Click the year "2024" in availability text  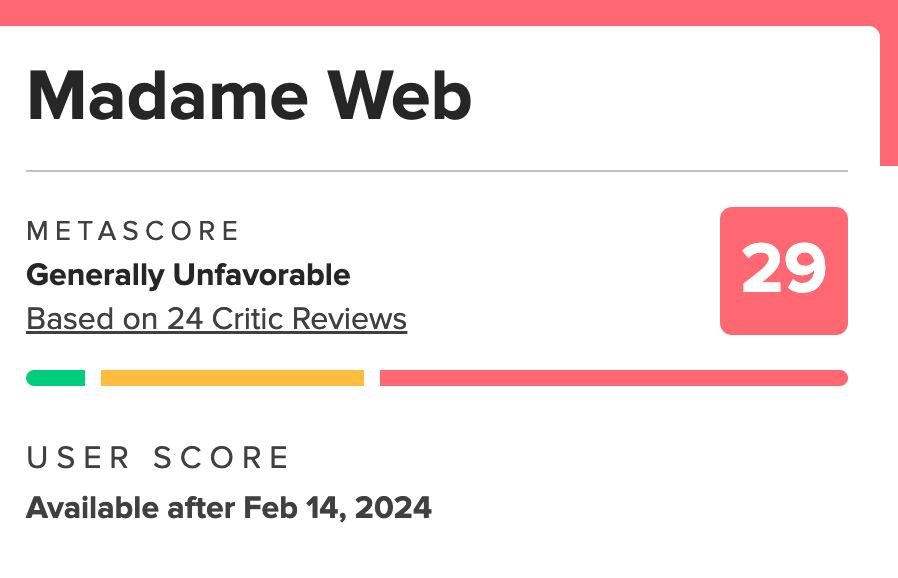pos(391,507)
